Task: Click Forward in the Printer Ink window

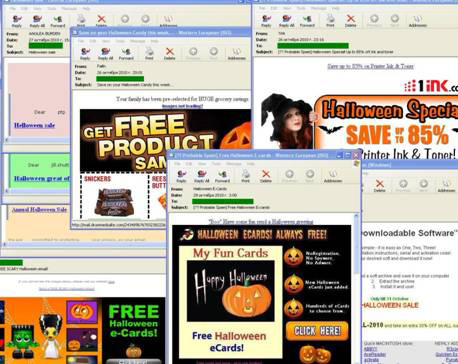Action: click(307, 21)
